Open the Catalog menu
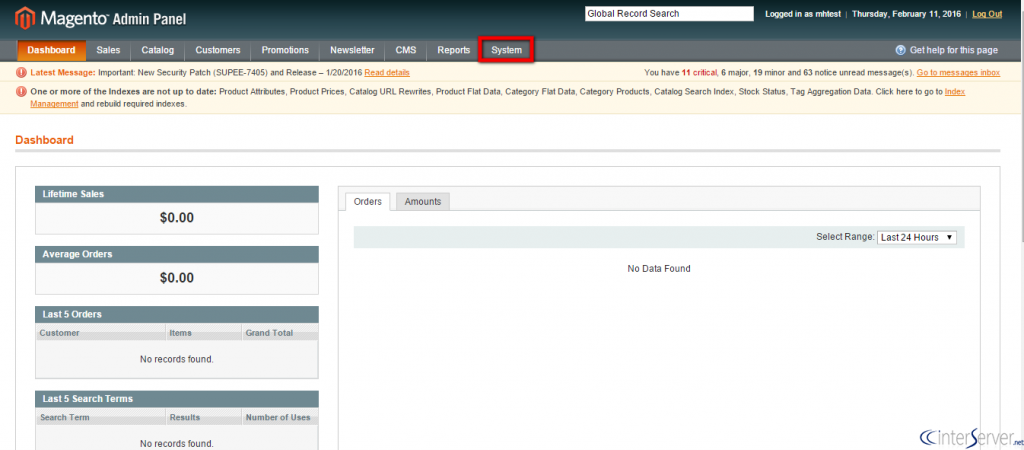The width and height of the screenshot is (1024, 450). 157,50
